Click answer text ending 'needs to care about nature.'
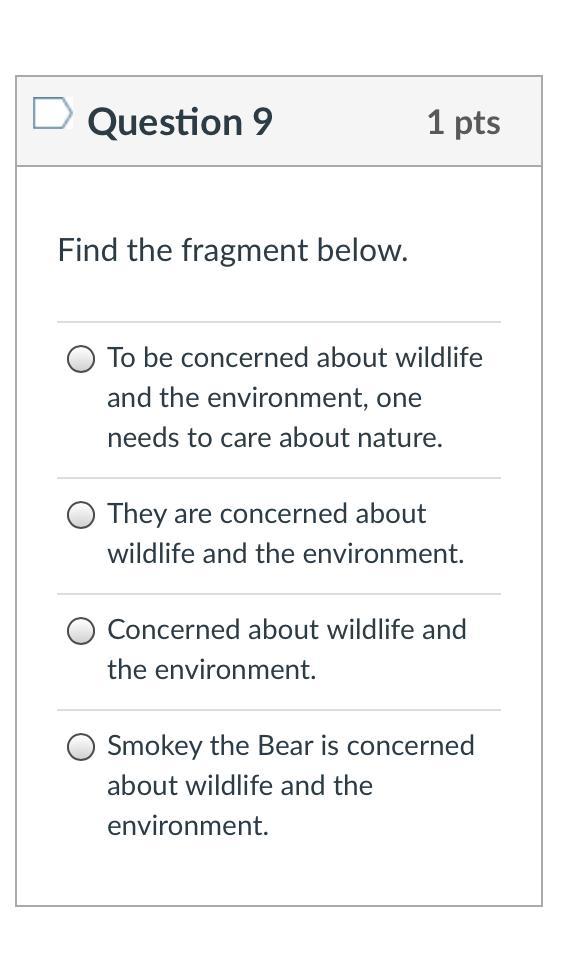 pos(275,438)
